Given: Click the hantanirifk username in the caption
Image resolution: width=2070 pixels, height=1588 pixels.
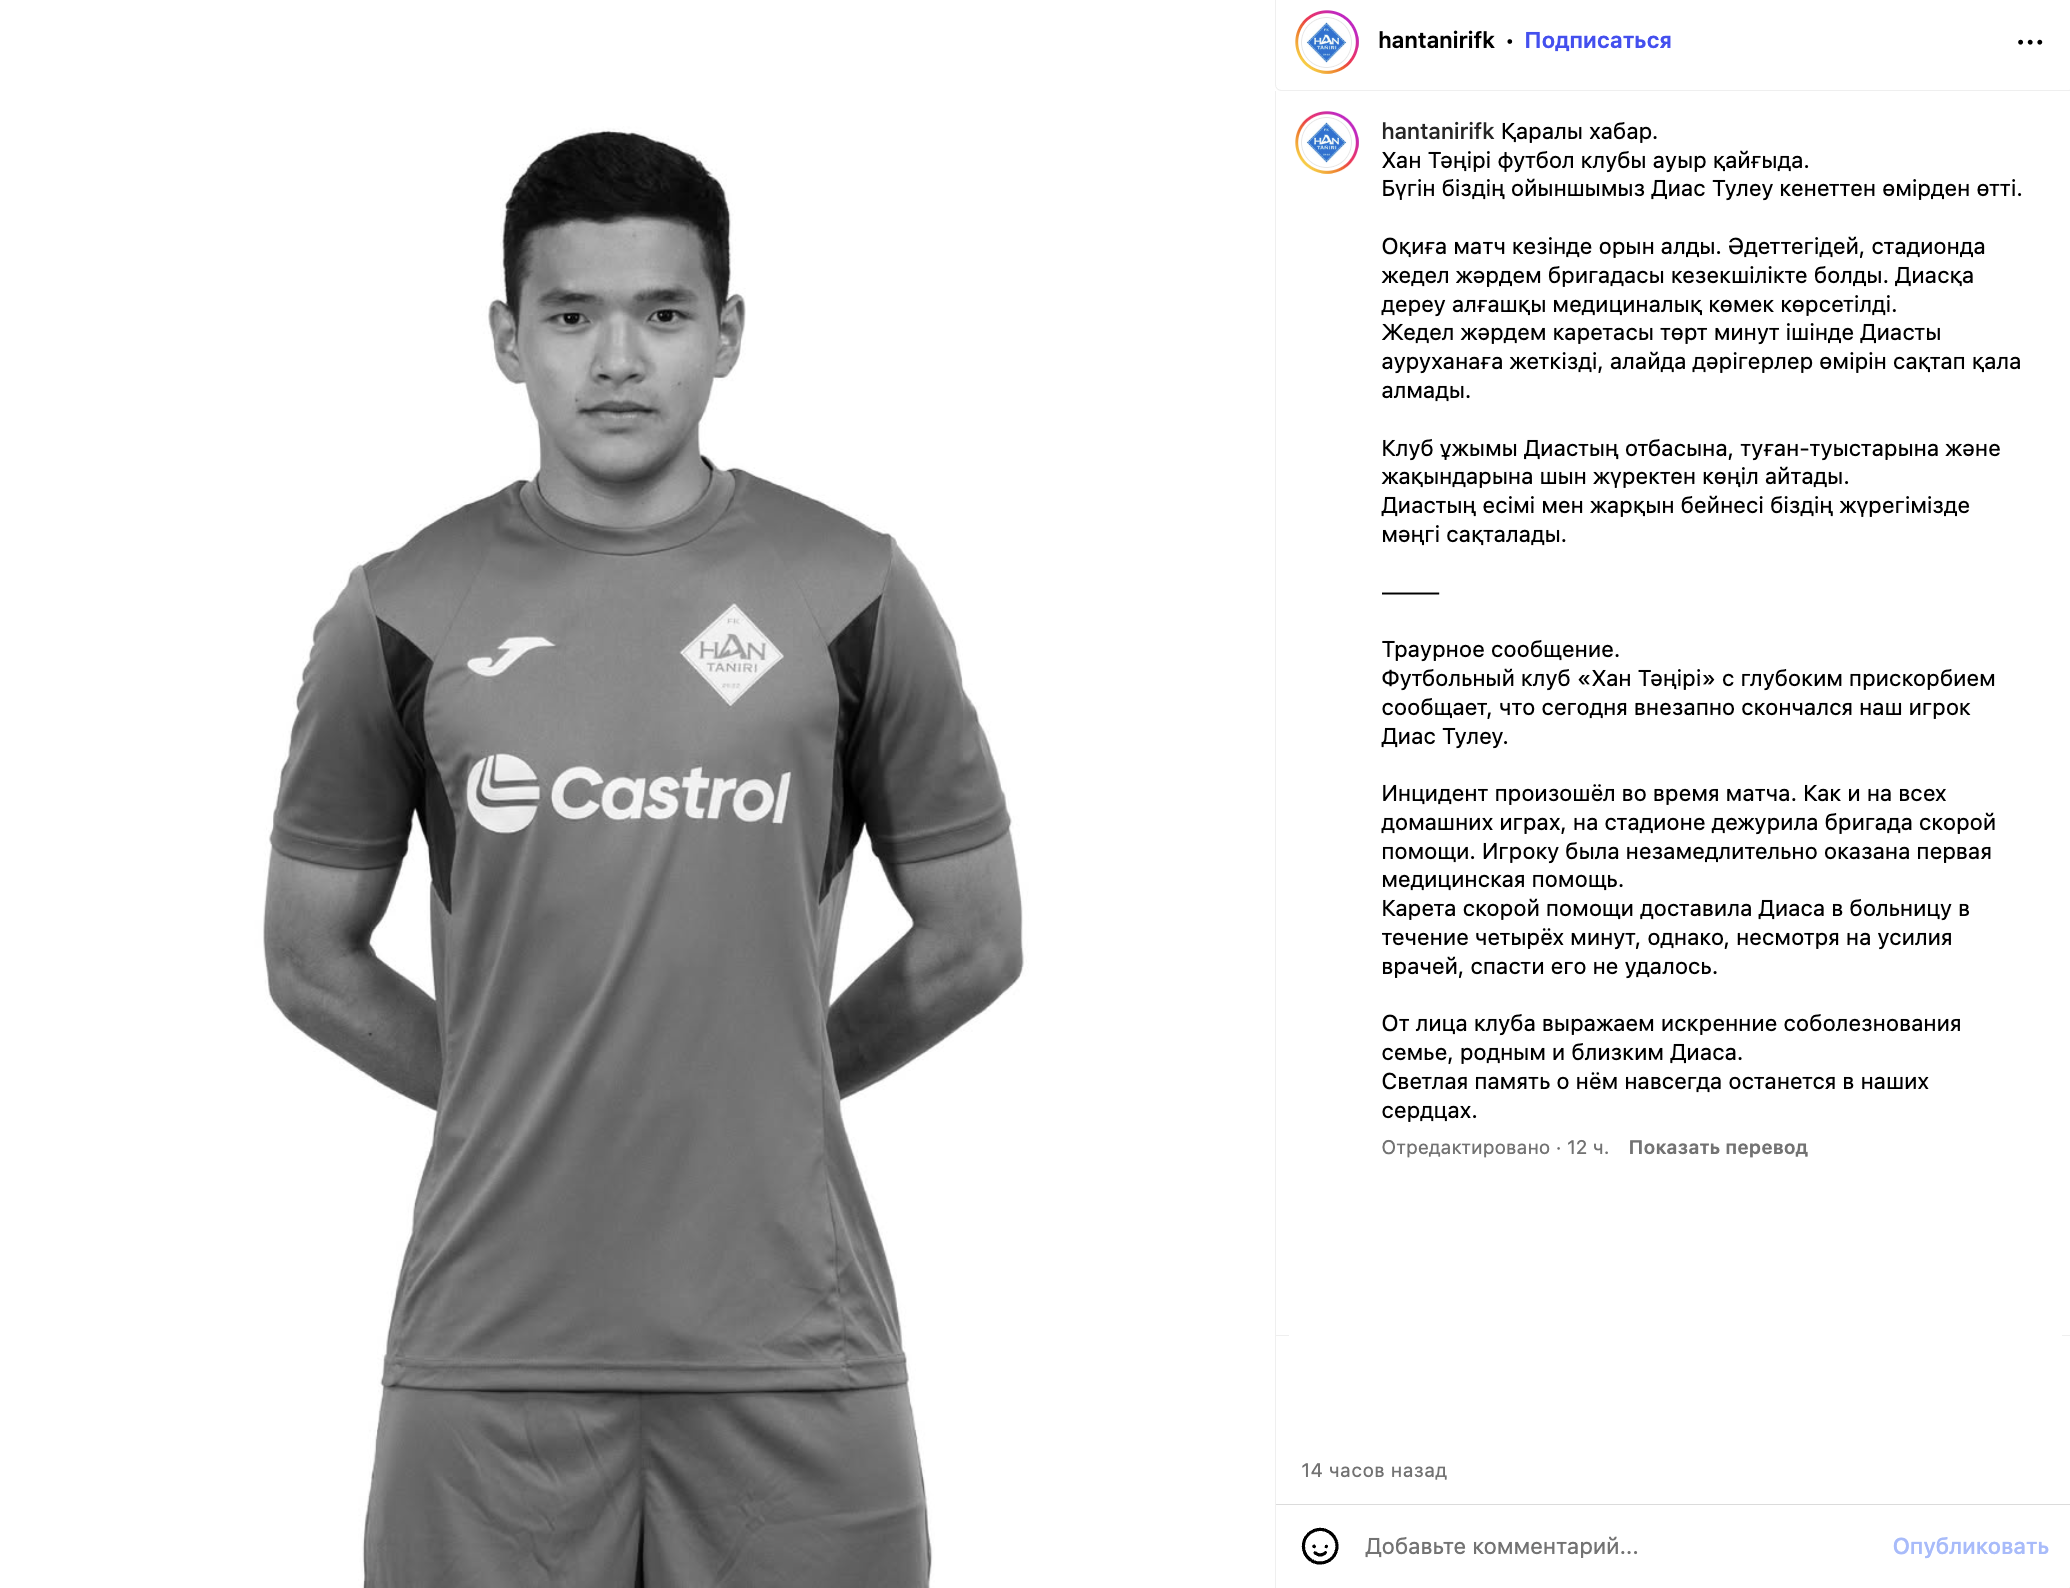Looking at the screenshot, I should [1437, 131].
